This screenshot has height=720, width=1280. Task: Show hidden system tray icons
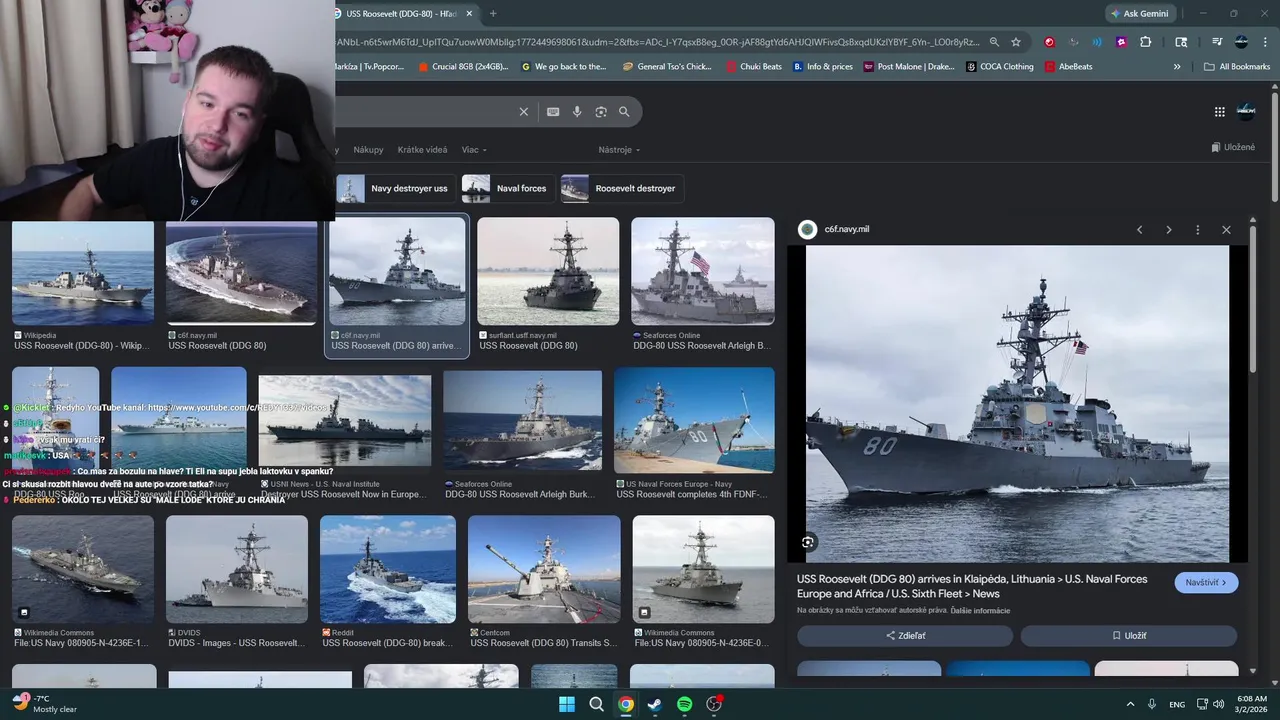click(1130, 704)
